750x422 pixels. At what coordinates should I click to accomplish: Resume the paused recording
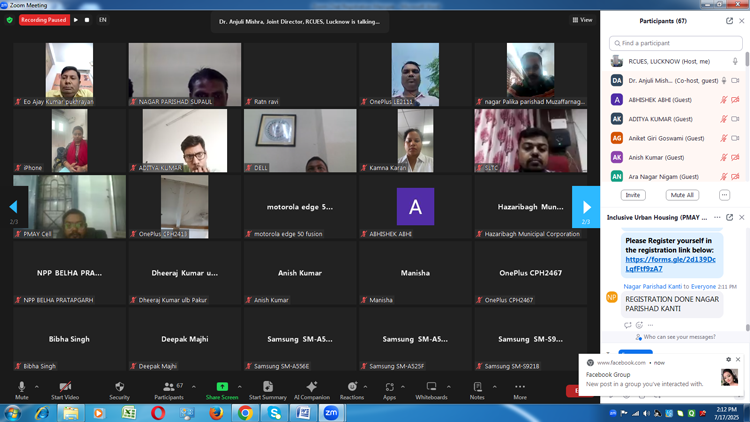[76, 20]
